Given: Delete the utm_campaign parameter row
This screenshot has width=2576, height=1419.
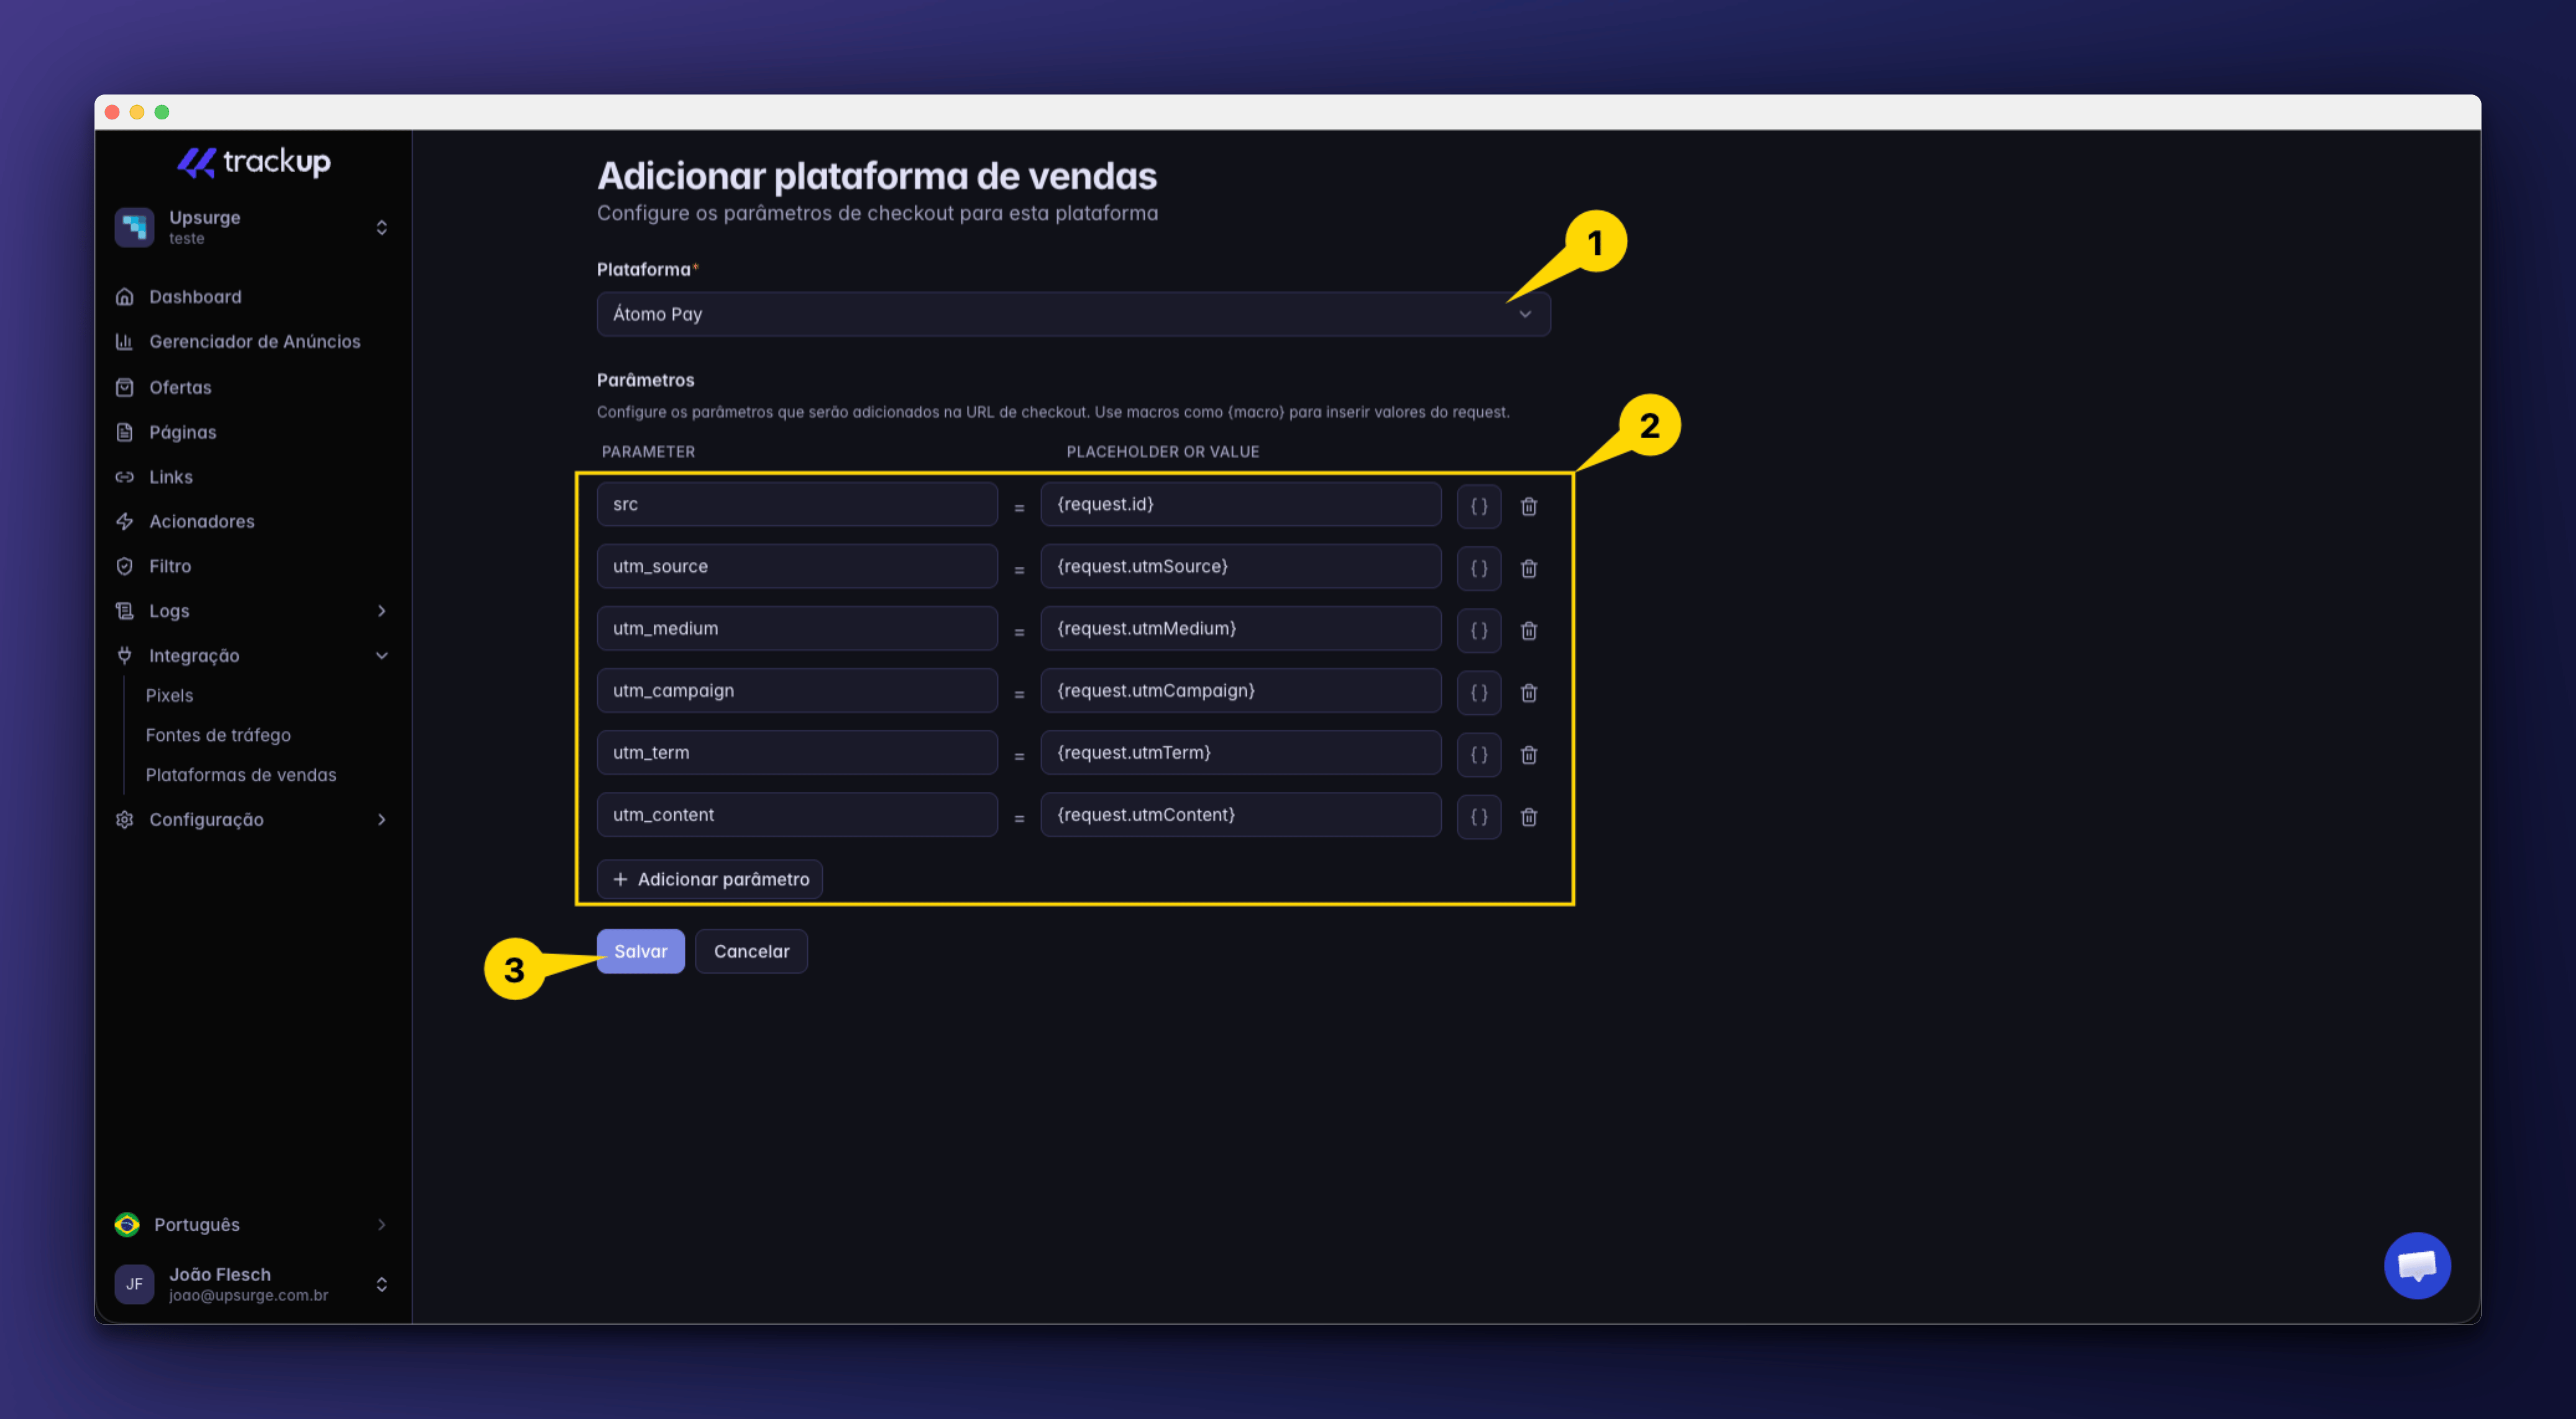Looking at the screenshot, I should pyautogui.click(x=1528, y=692).
